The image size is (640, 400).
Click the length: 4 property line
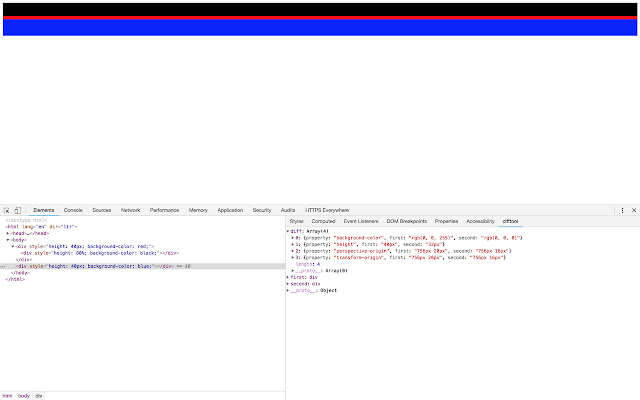click(308, 264)
